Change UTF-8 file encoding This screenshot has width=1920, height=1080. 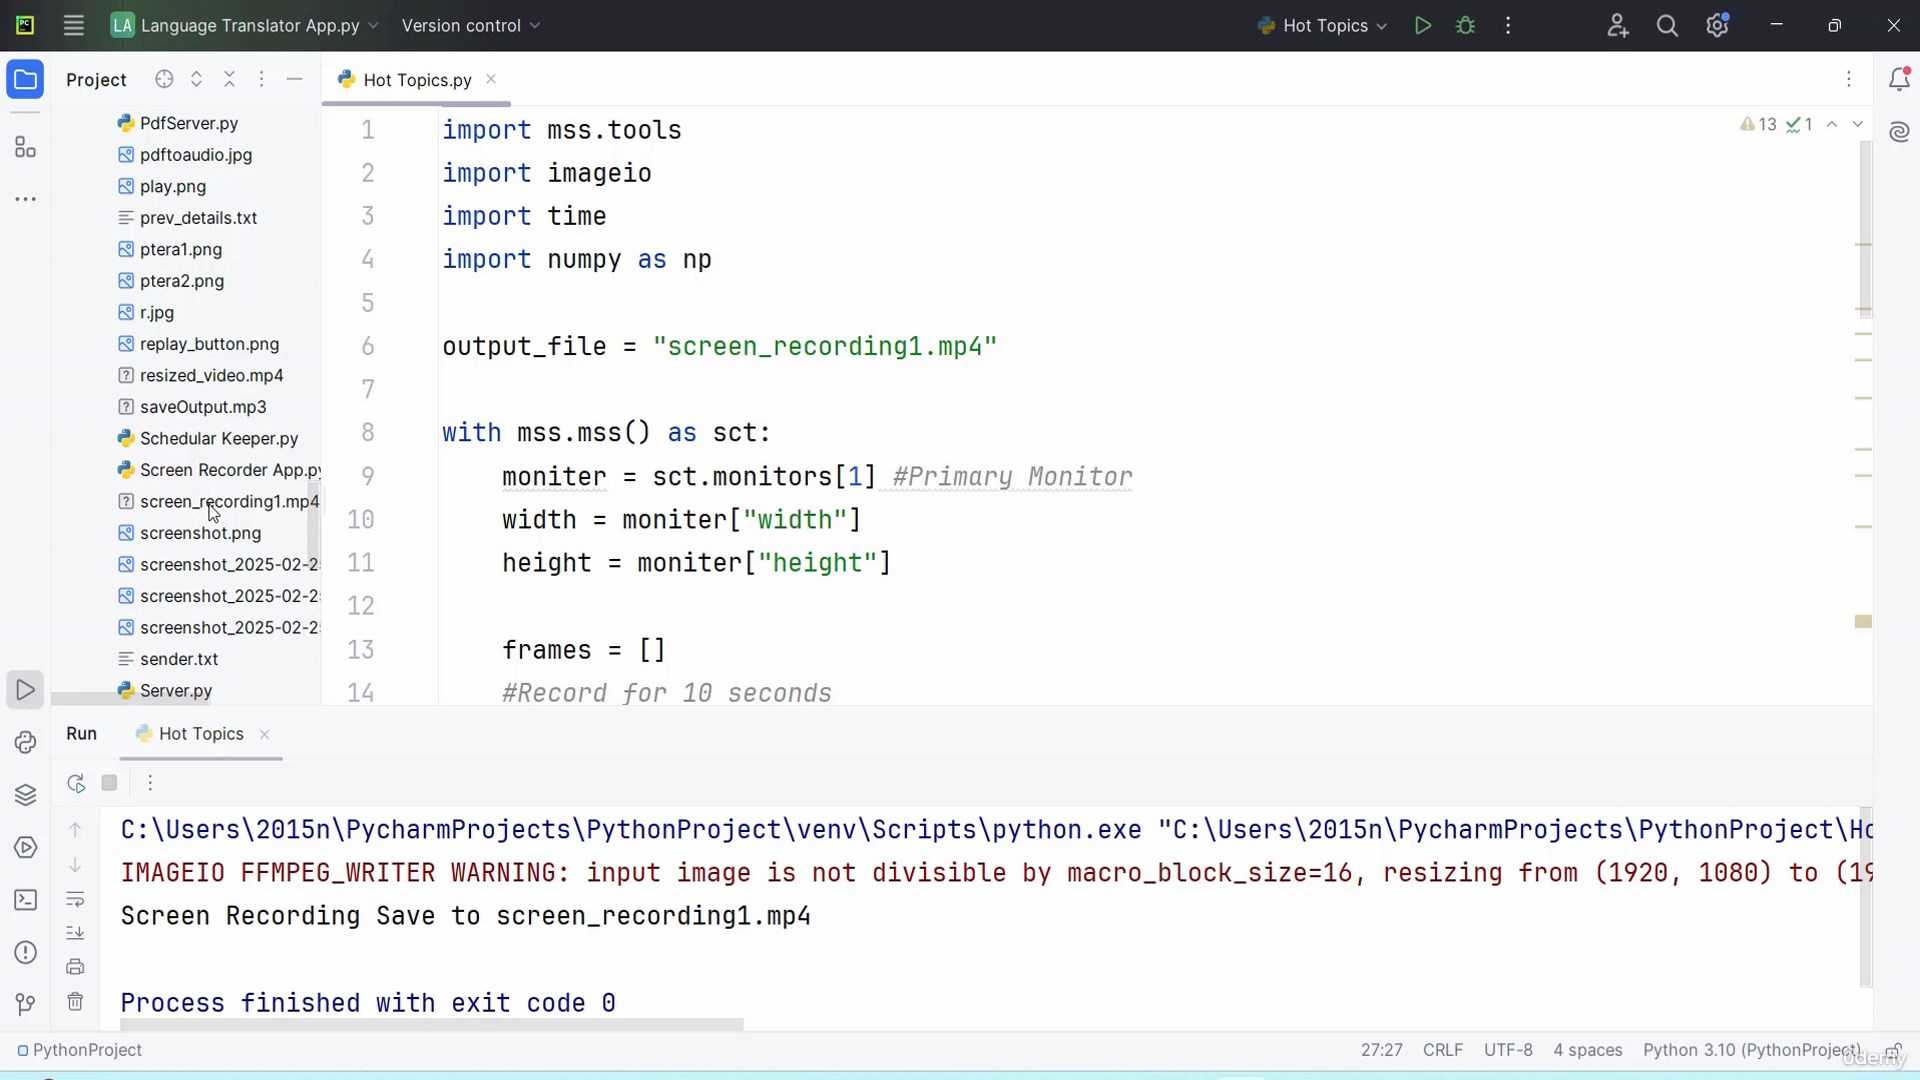[1508, 1050]
